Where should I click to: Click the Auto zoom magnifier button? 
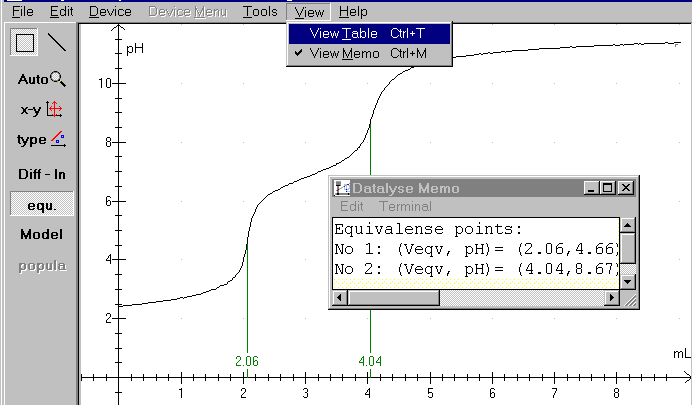pos(41,79)
